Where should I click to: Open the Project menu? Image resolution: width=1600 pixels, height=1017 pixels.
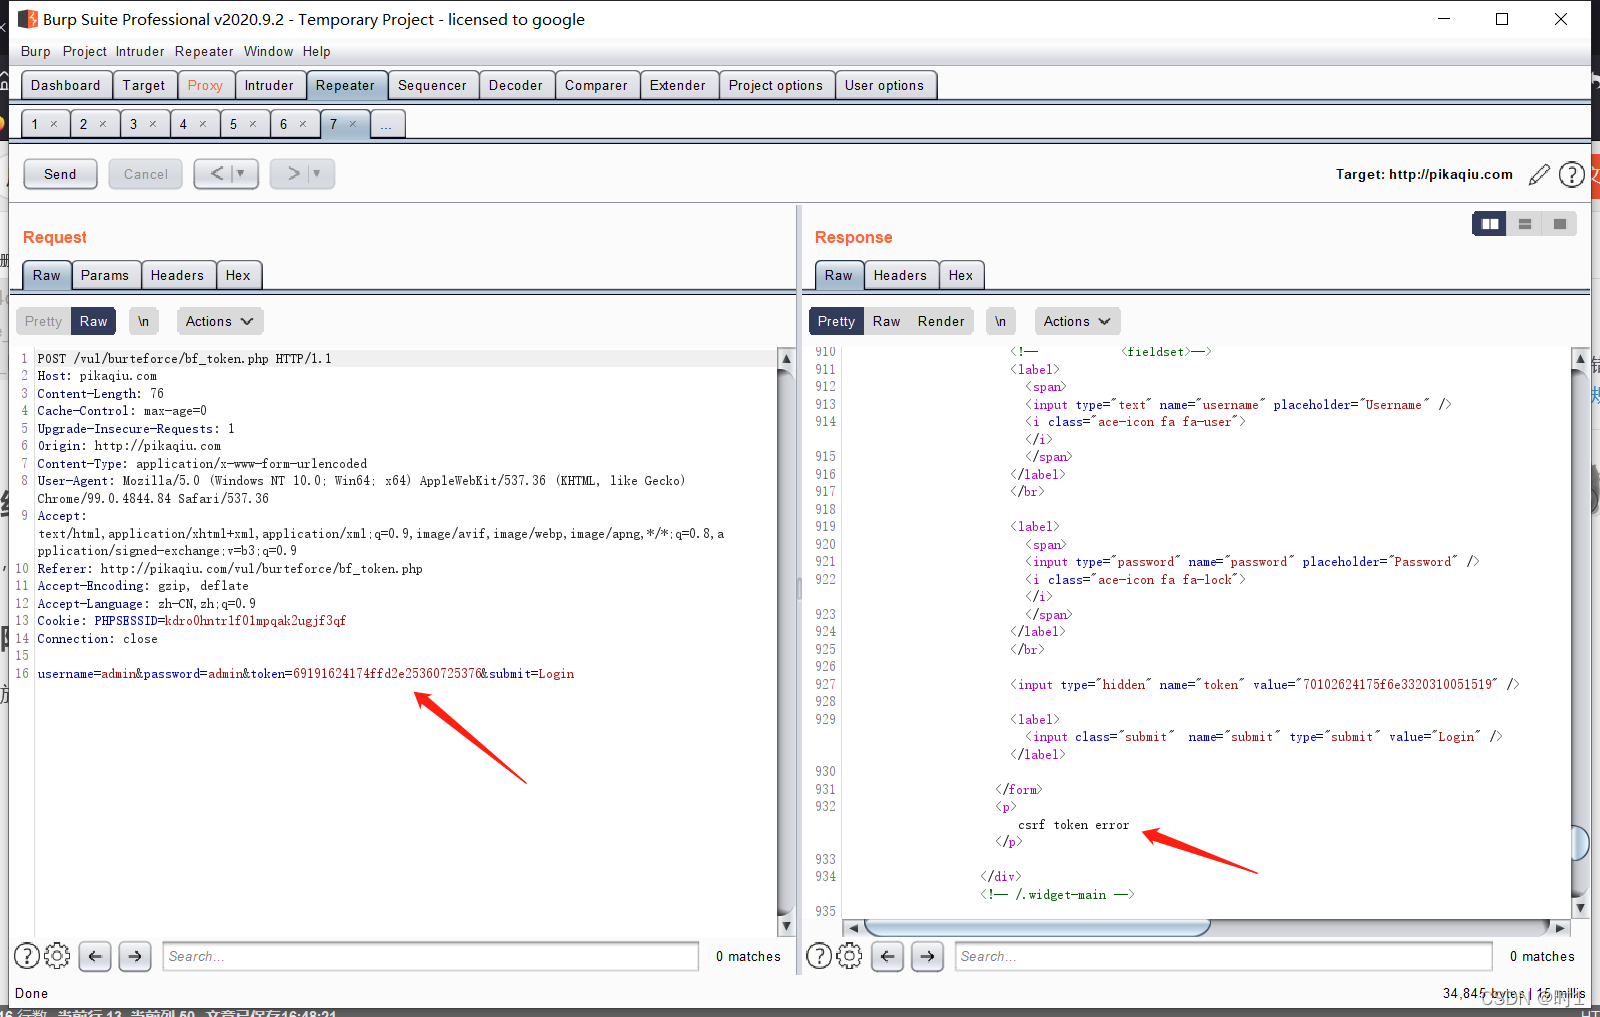pyautogui.click(x=84, y=51)
